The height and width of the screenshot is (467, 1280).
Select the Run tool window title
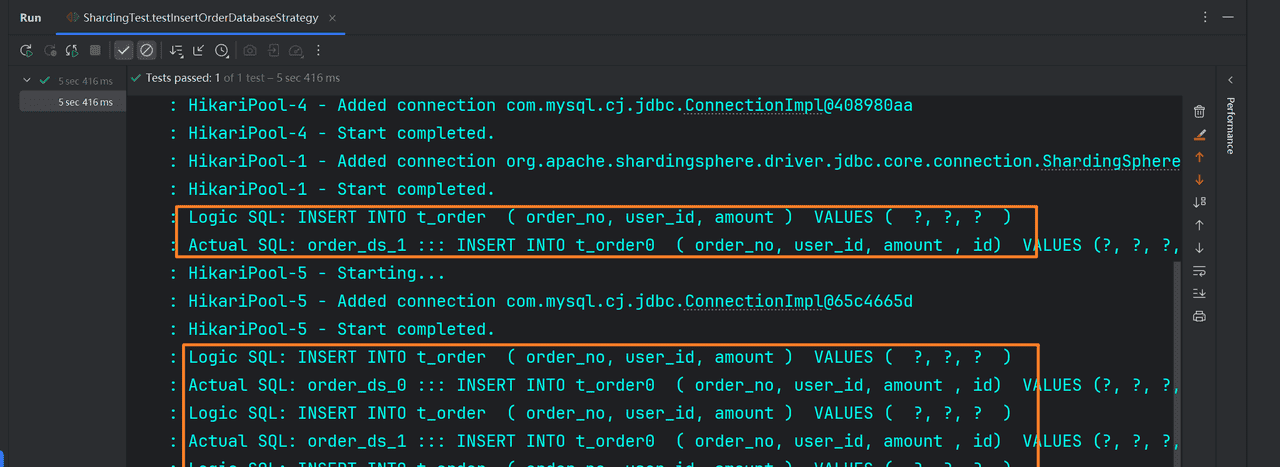click(31, 18)
